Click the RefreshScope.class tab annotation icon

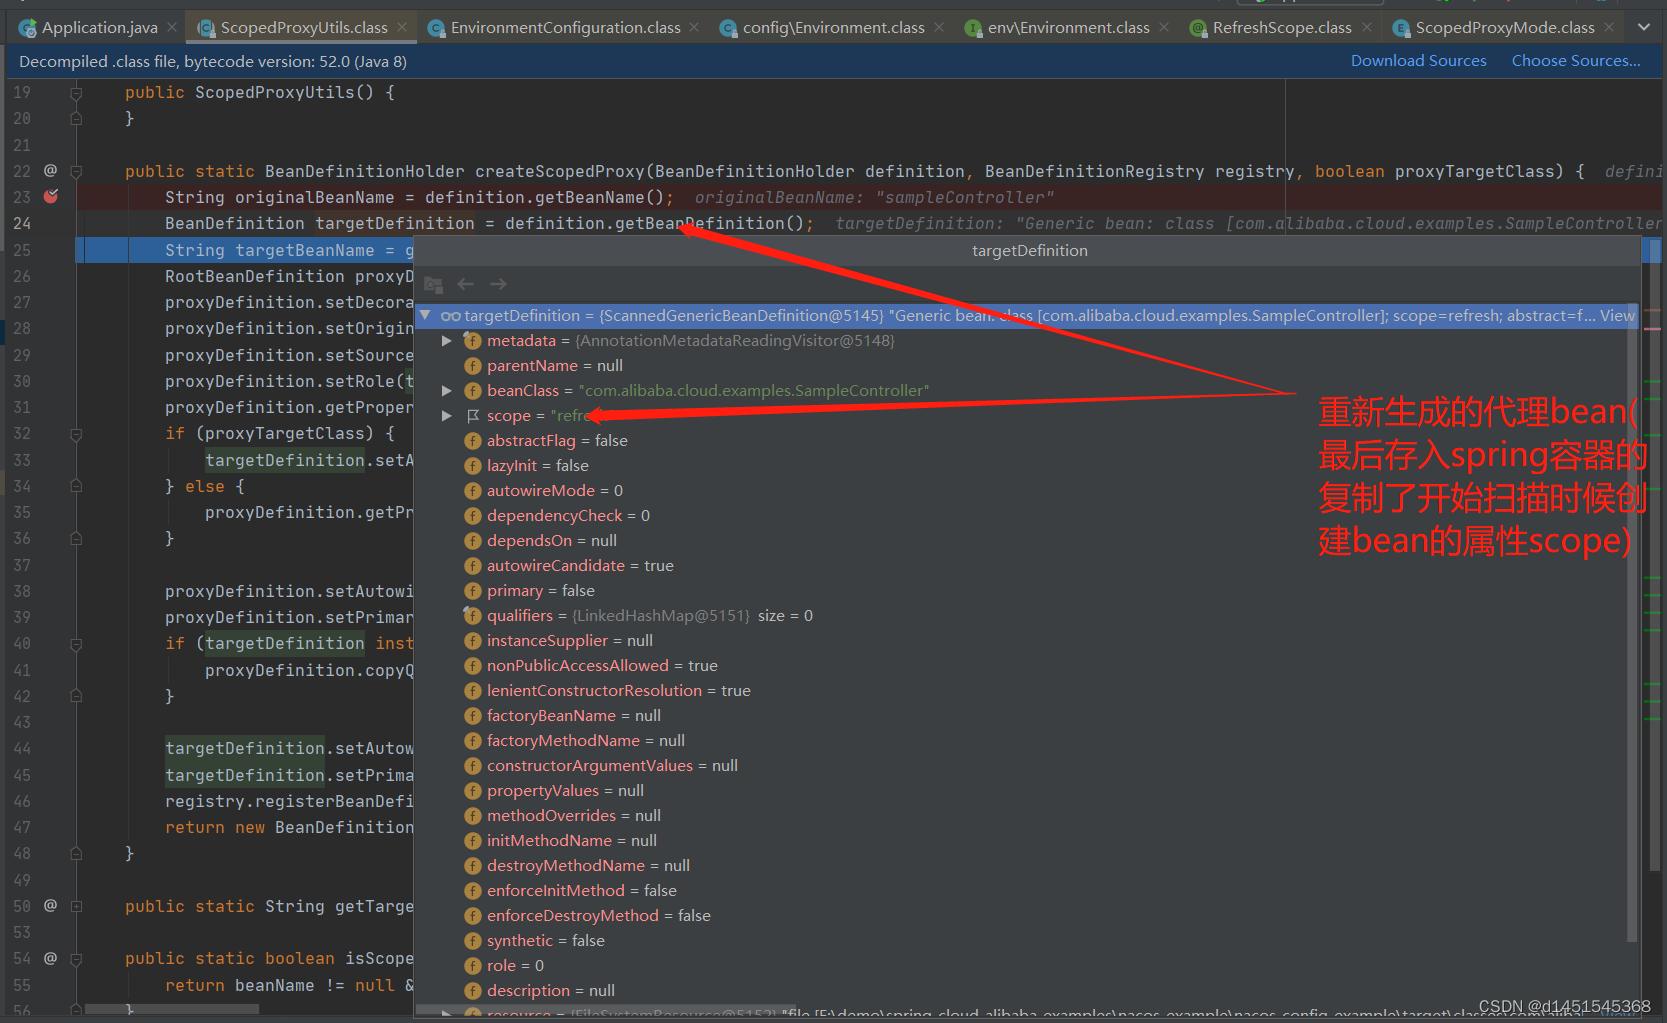click(x=1198, y=28)
